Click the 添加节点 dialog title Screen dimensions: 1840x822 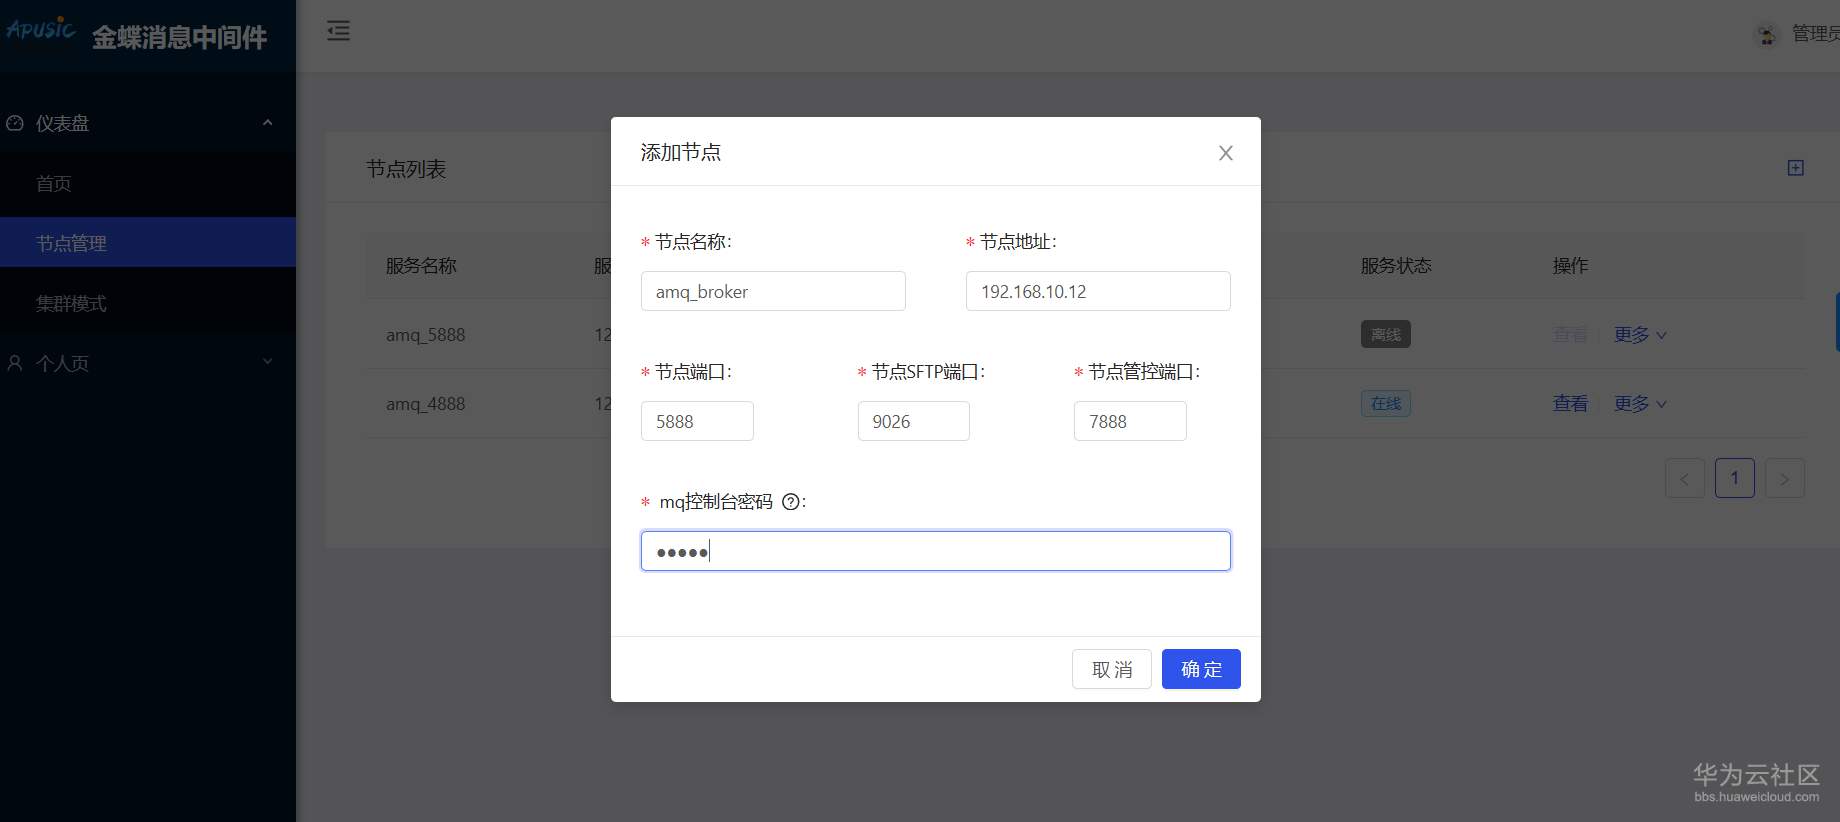click(x=681, y=152)
